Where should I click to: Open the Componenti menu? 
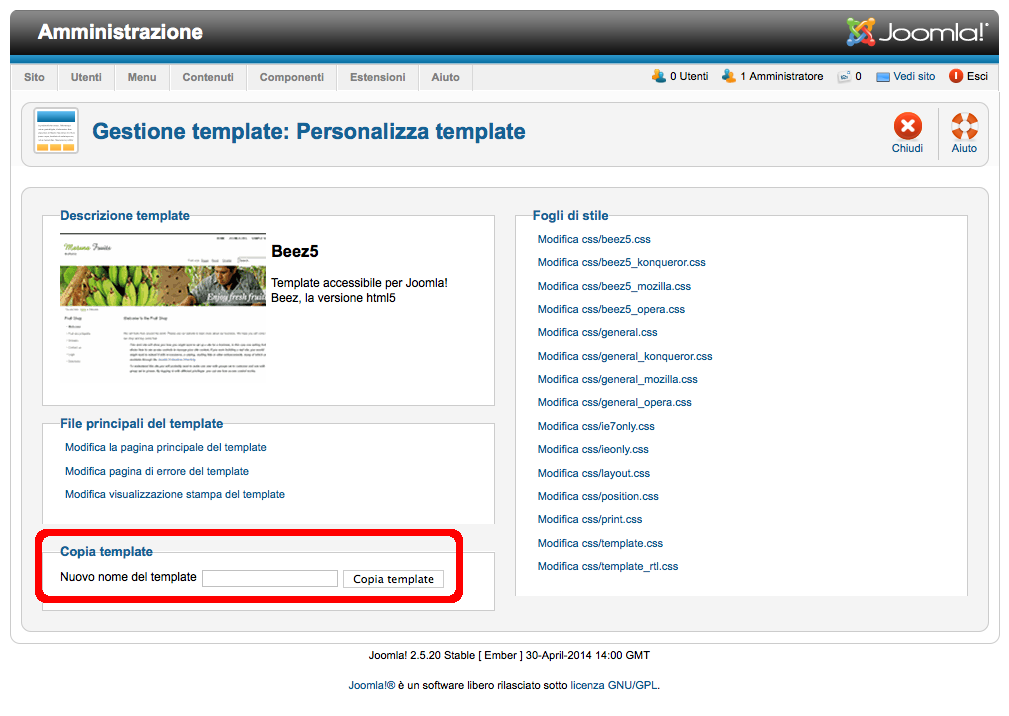(292, 77)
